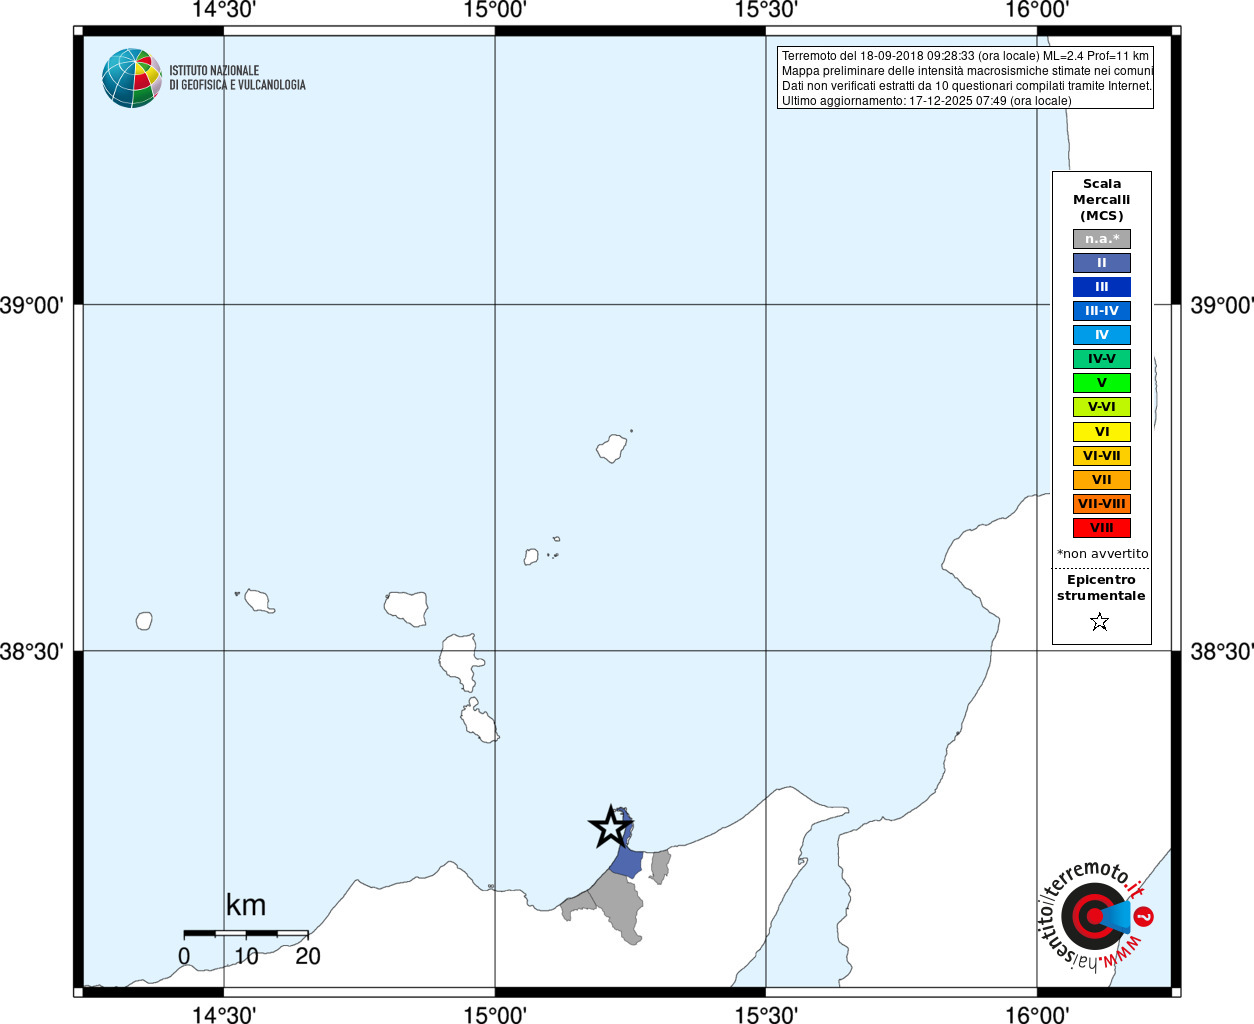The image size is (1254, 1024).
Task: Select the yellow VI legend swatch
Action: tap(1102, 432)
